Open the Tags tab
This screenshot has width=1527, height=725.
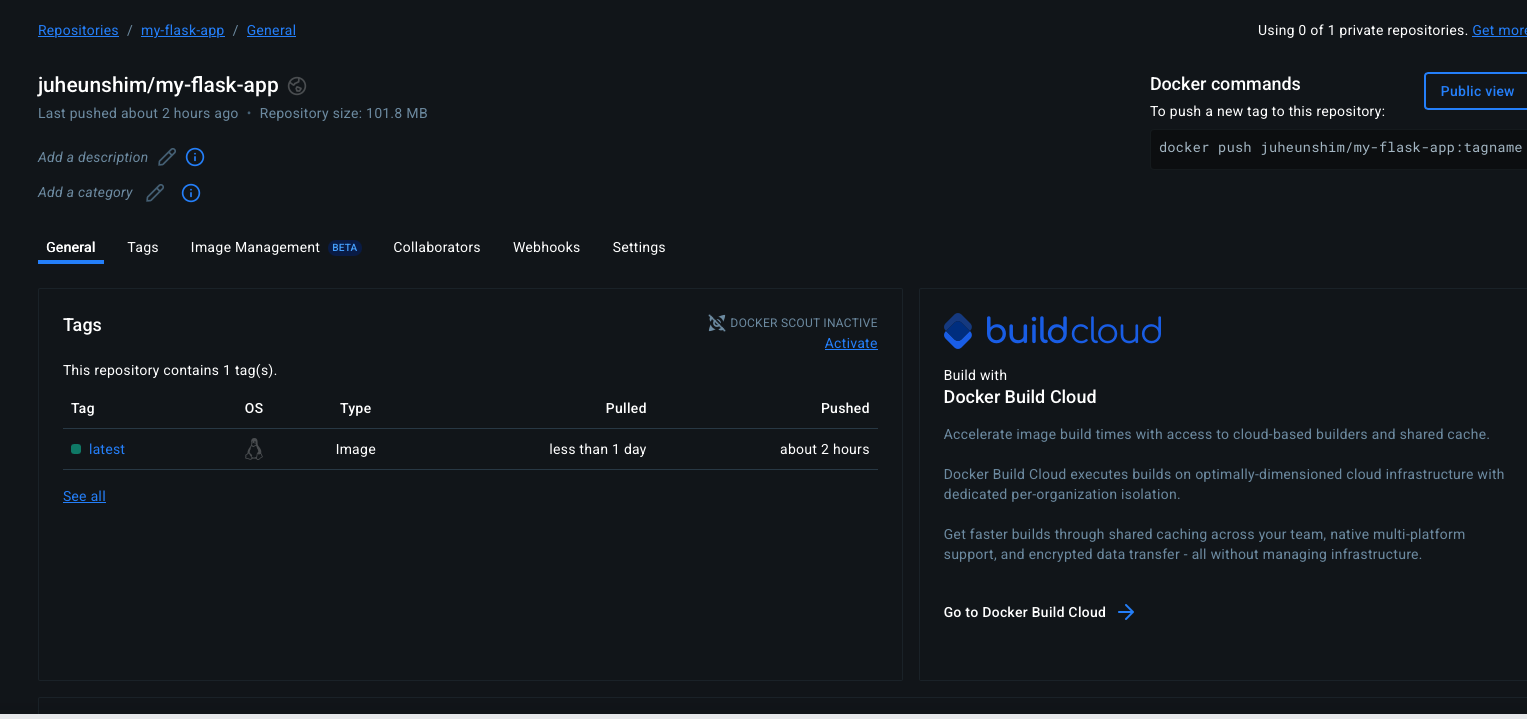[143, 247]
